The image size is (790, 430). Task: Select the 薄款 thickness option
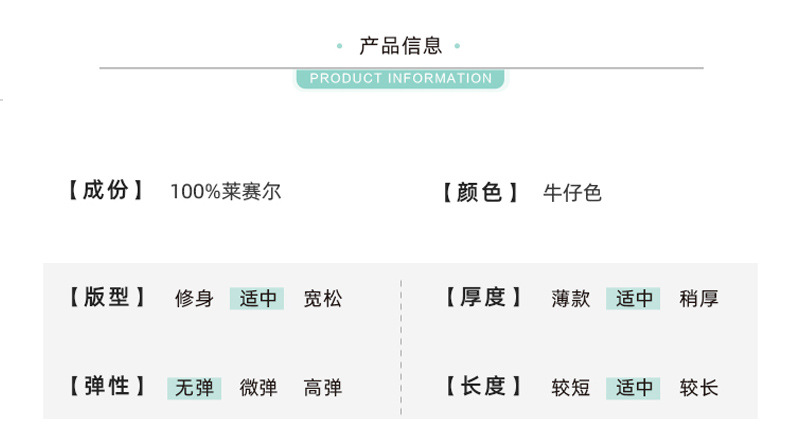point(570,298)
